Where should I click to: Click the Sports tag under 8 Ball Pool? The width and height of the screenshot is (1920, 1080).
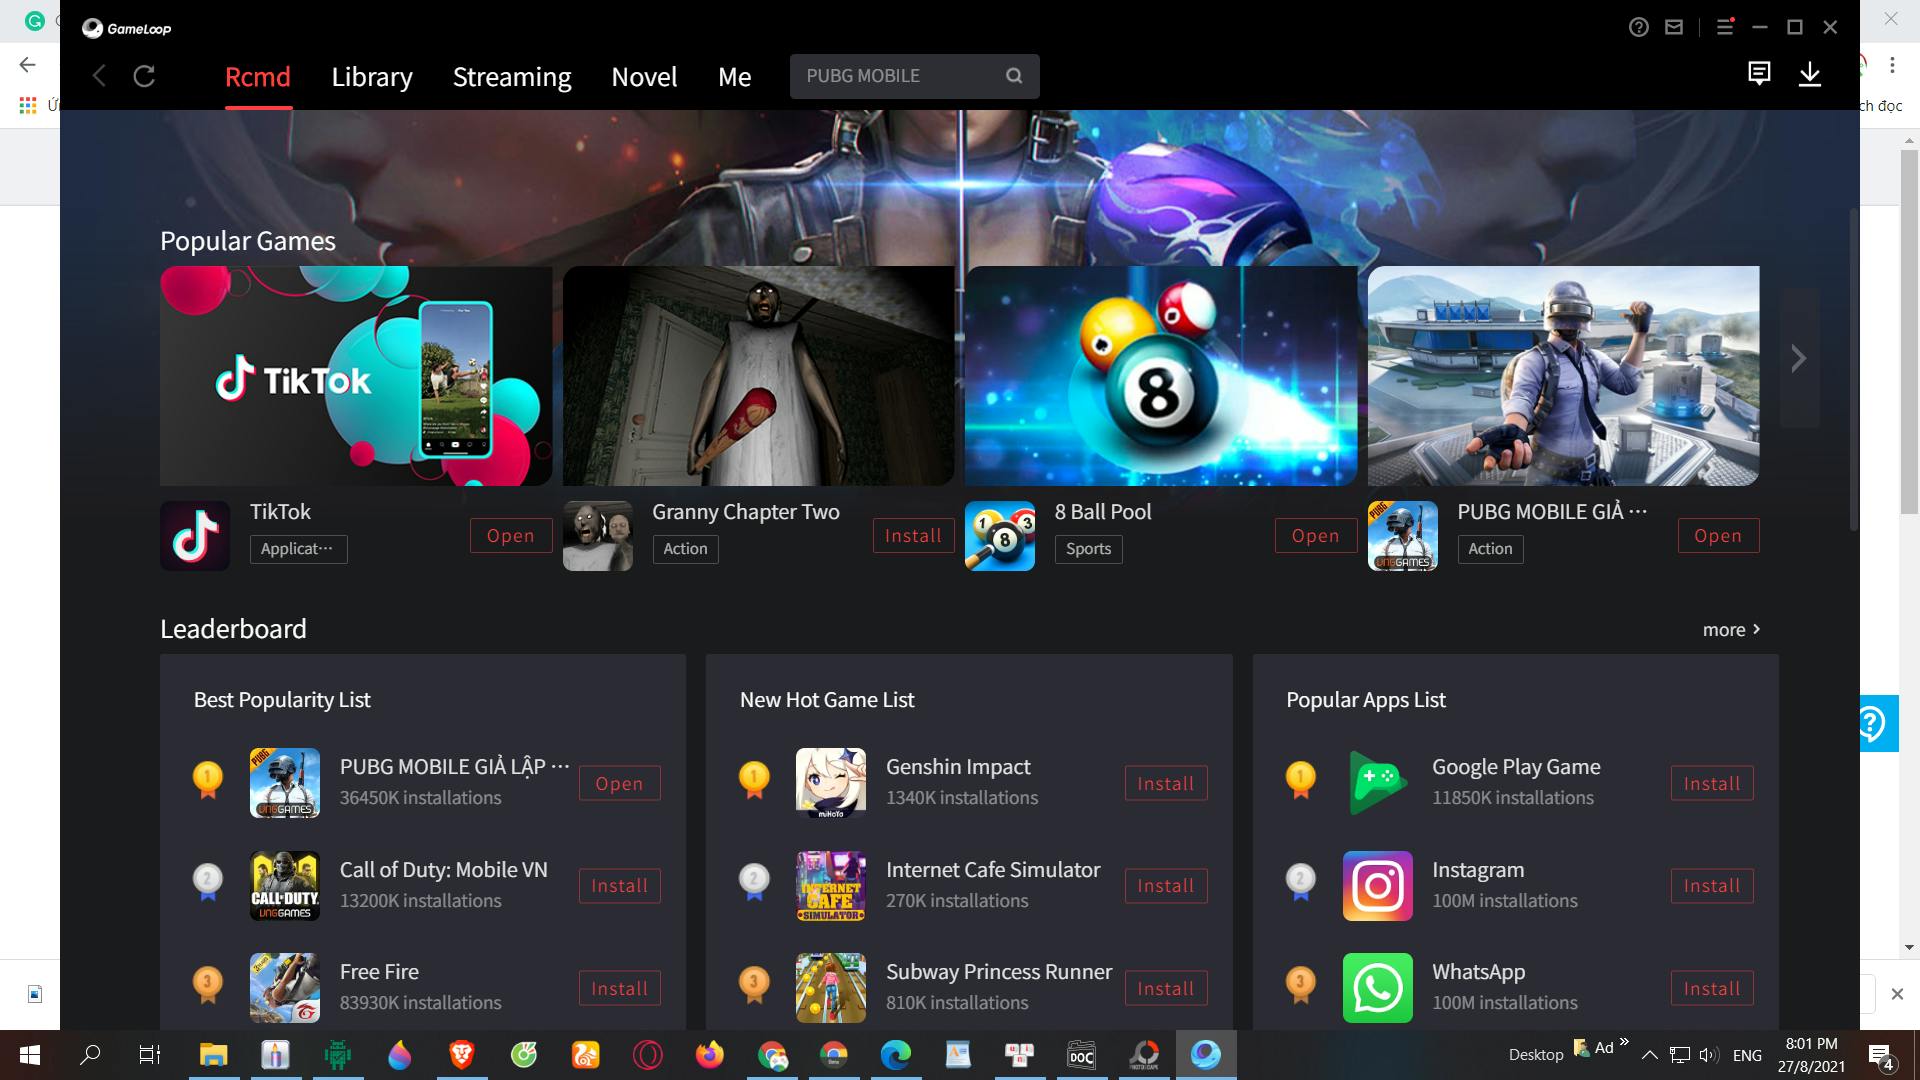pyautogui.click(x=1088, y=549)
